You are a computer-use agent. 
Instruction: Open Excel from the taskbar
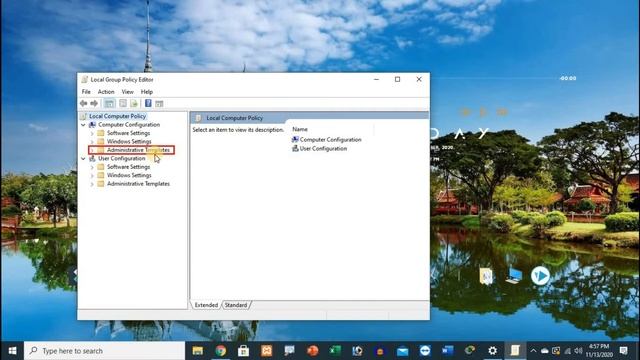(335, 351)
